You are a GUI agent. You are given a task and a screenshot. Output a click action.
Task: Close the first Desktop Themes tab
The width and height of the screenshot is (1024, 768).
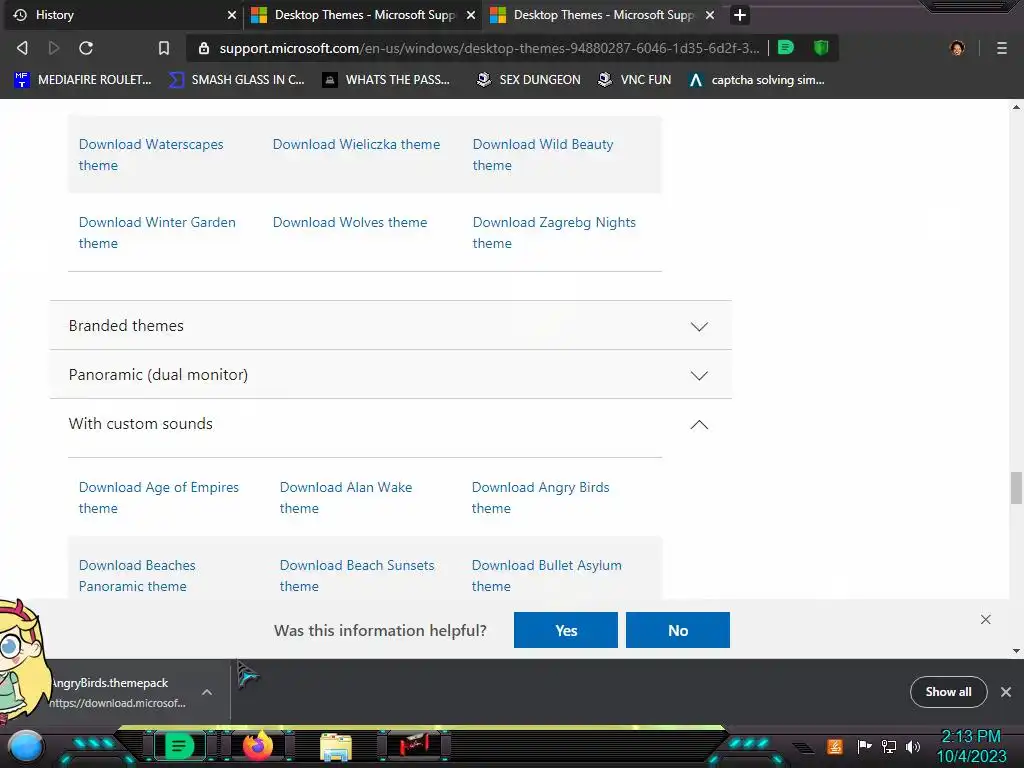click(x=470, y=15)
